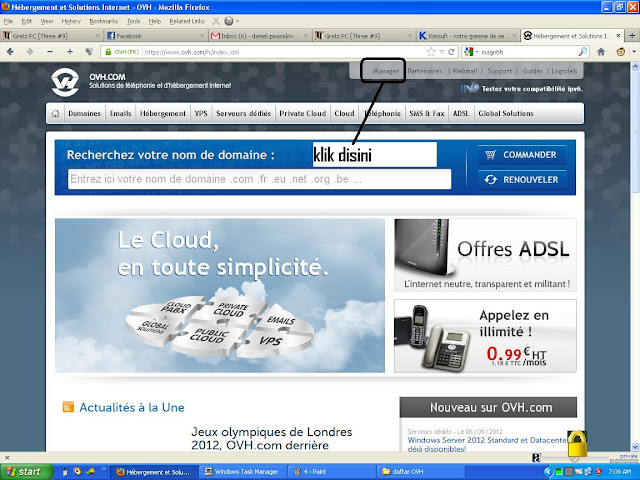This screenshot has width=640, height=480.
Task: Click the bookmark star in address bar
Action: tap(431, 52)
